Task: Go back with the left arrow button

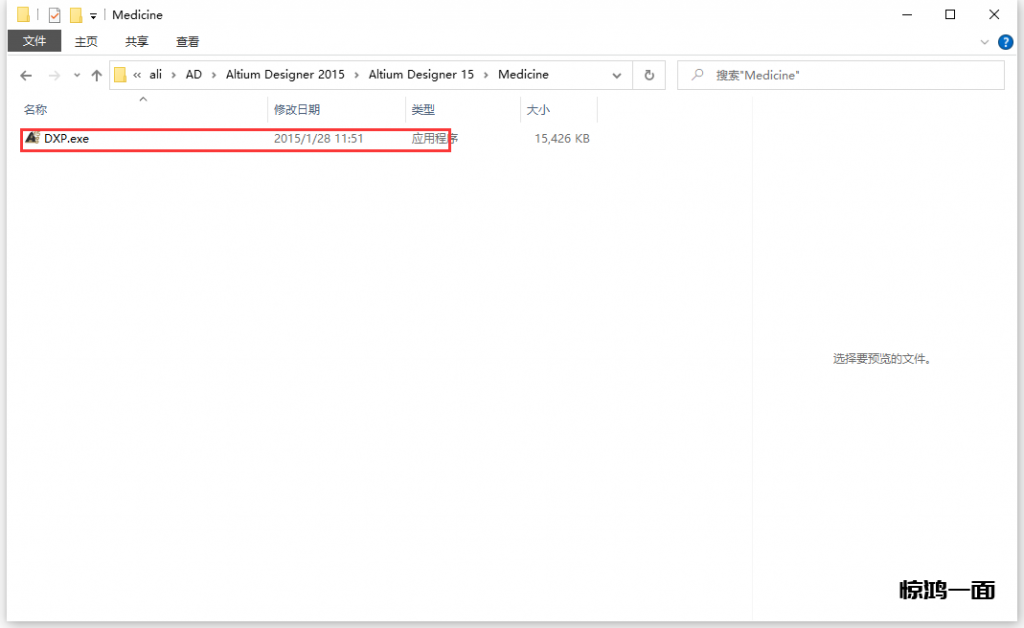Action: coord(26,75)
